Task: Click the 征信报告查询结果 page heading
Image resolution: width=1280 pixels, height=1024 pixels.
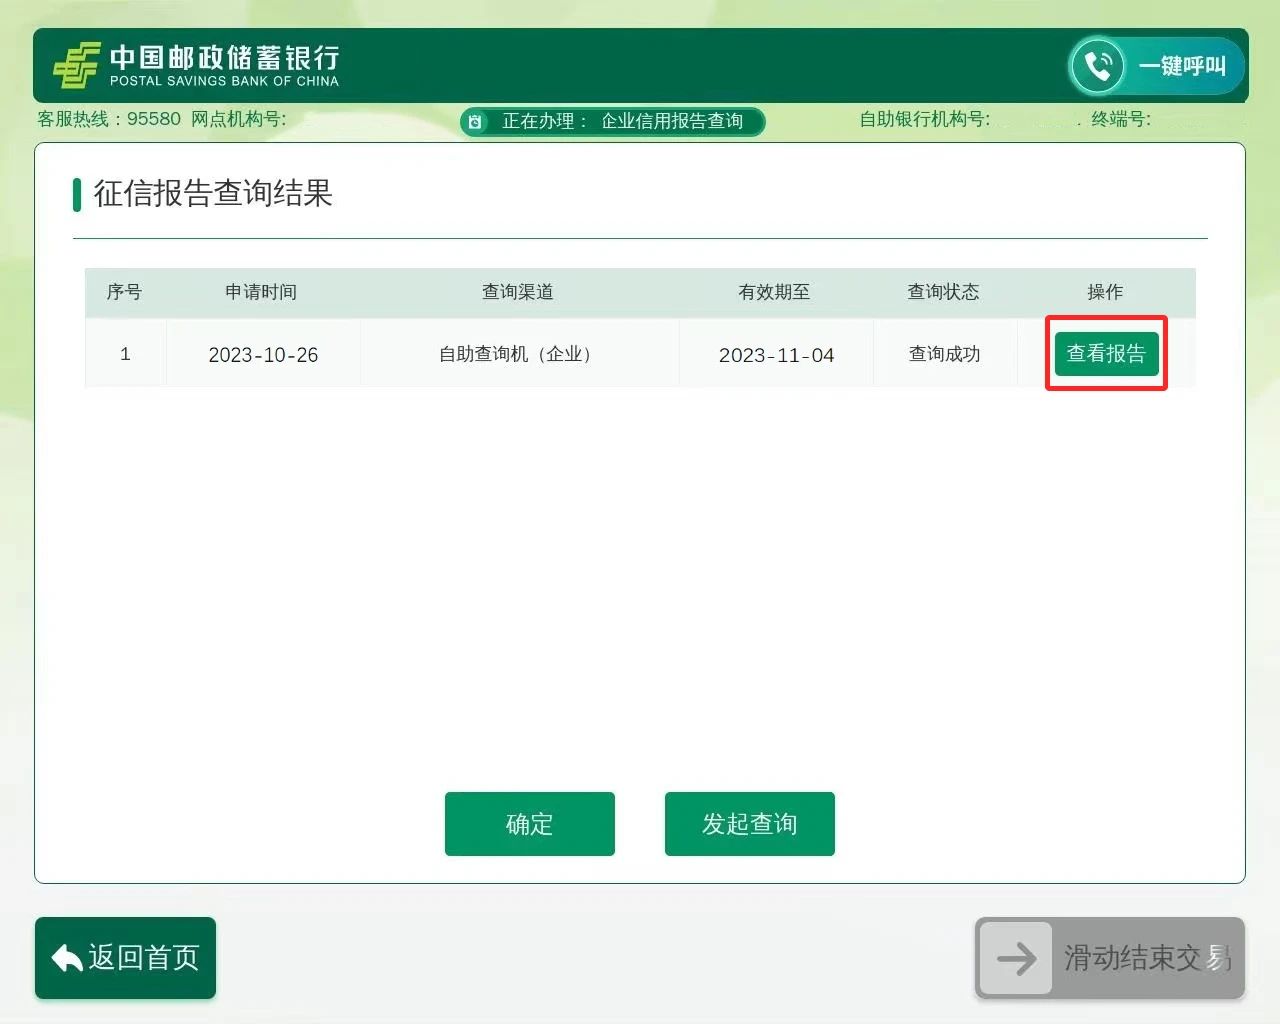Action: click(213, 193)
